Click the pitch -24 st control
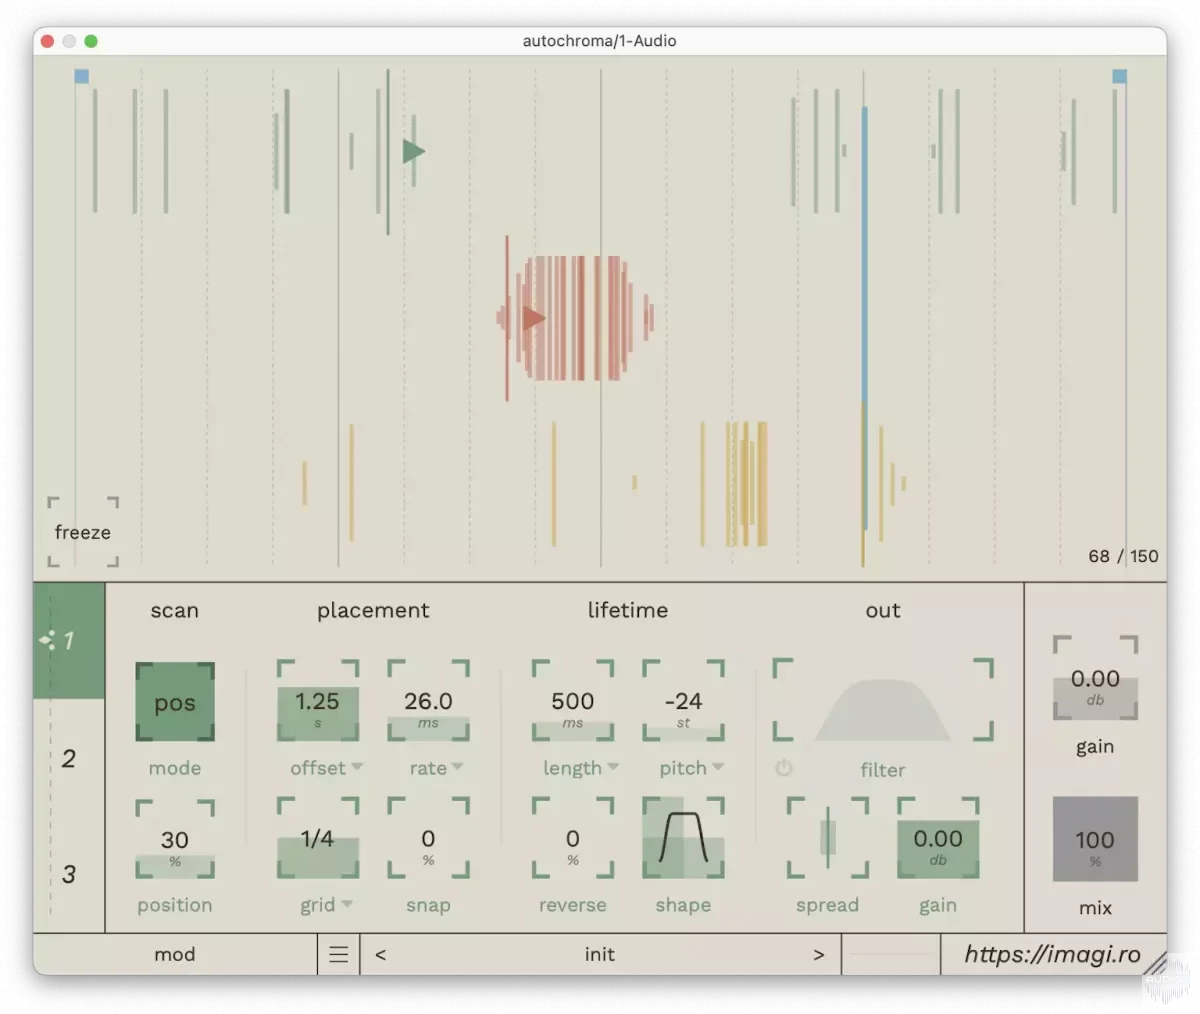 pos(683,701)
